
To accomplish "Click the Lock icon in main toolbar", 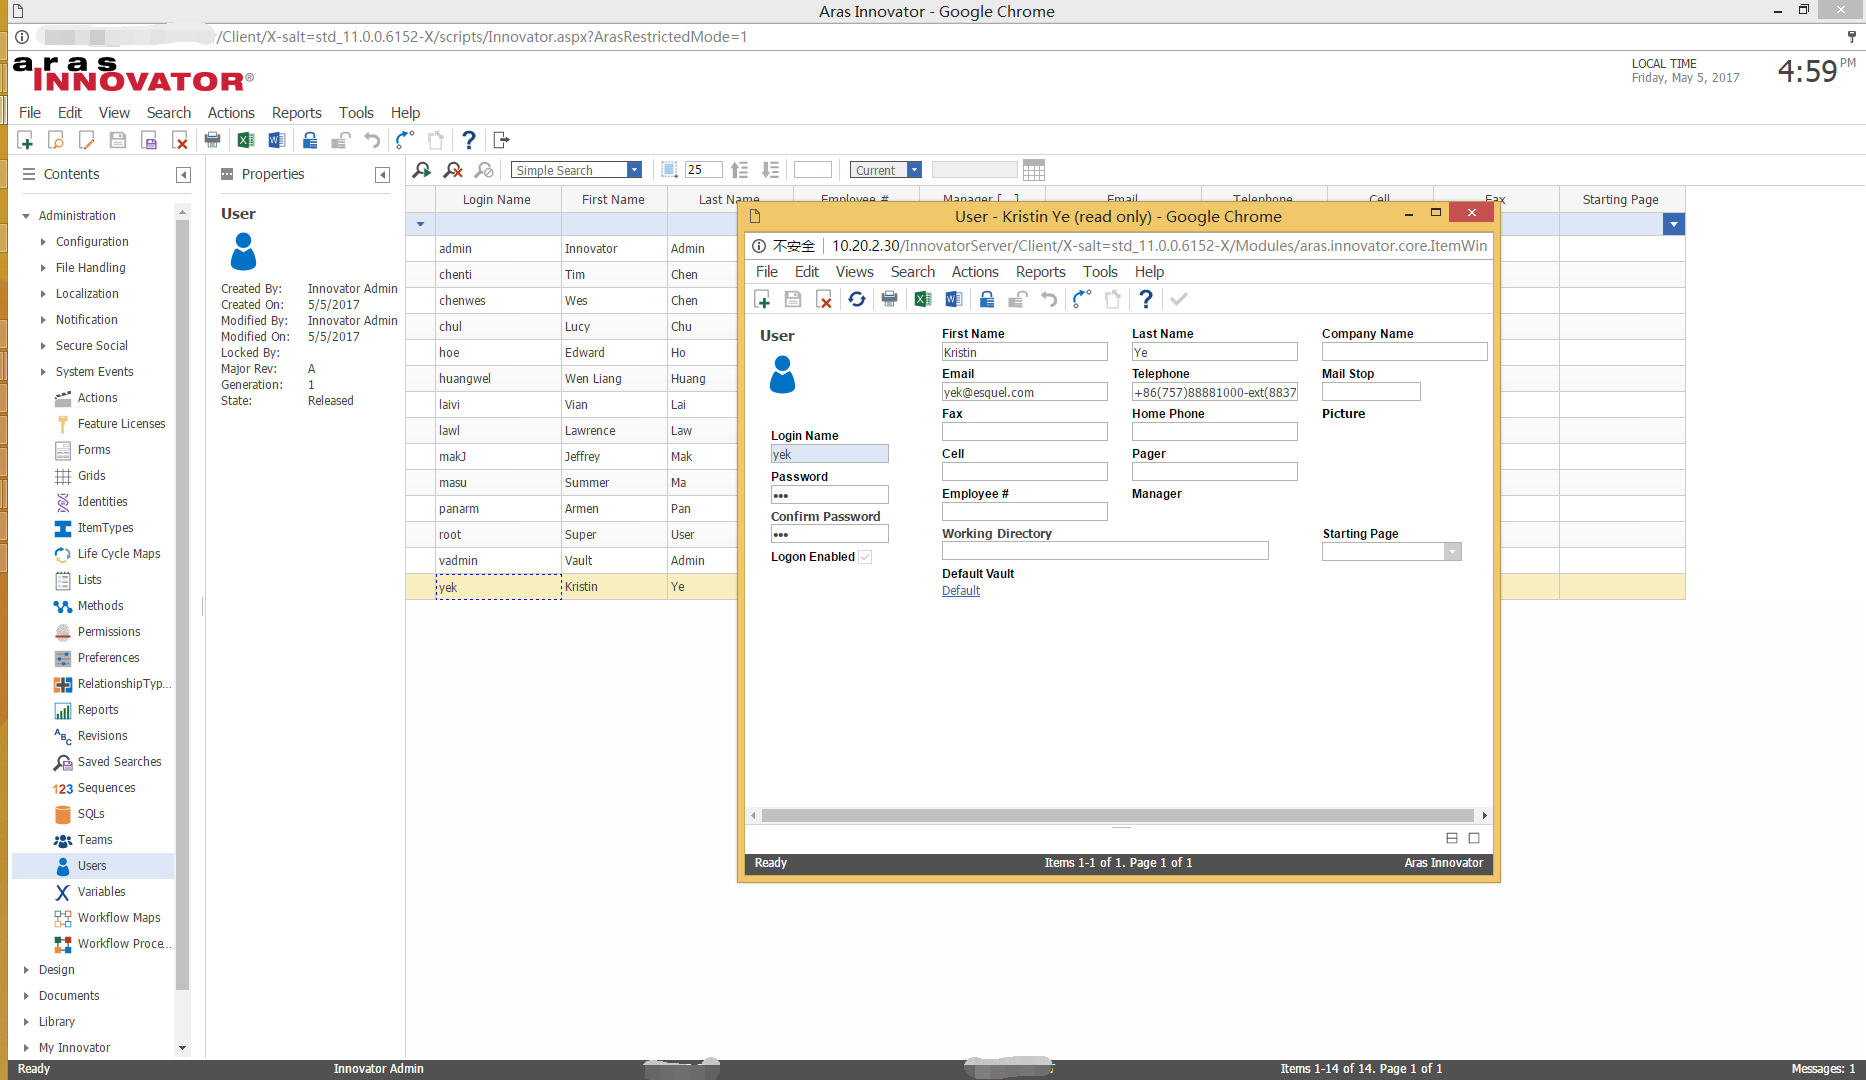I will (310, 140).
